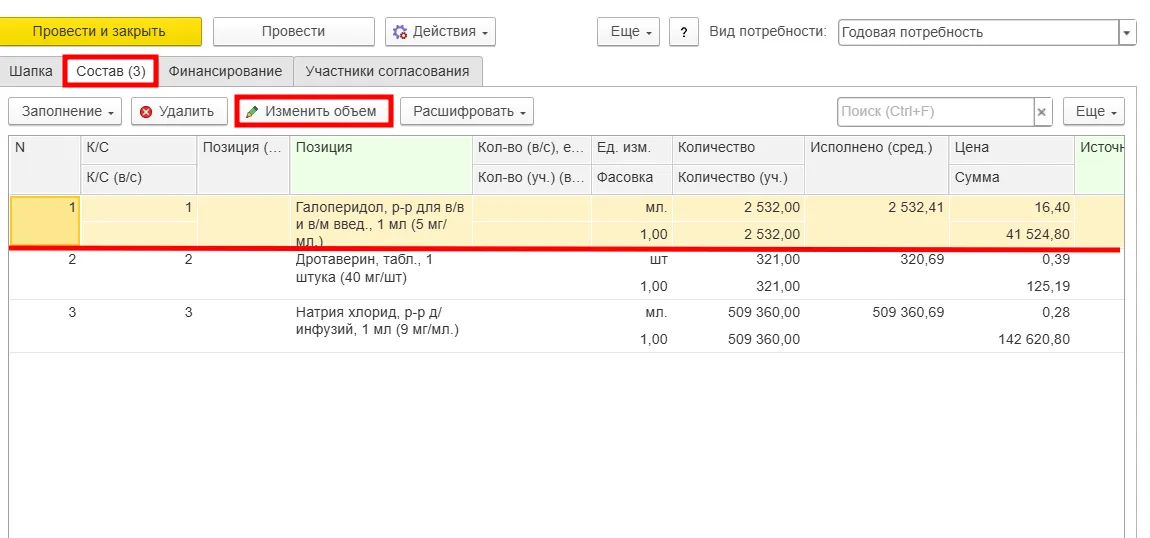Click the Исполнено (сред.) column header
This screenshot has width=1150, height=538.
pyautogui.click(x=876, y=163)
